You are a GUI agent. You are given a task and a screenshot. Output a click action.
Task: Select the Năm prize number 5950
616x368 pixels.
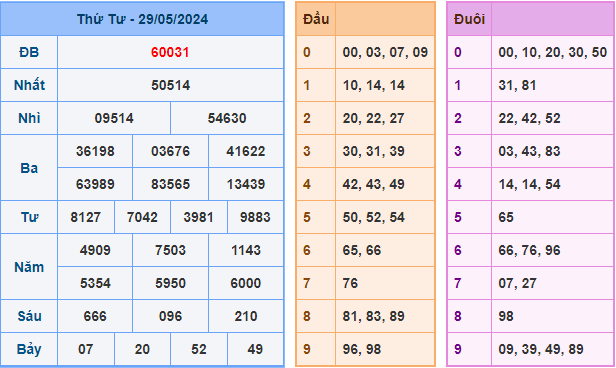(x=170, y=283)
